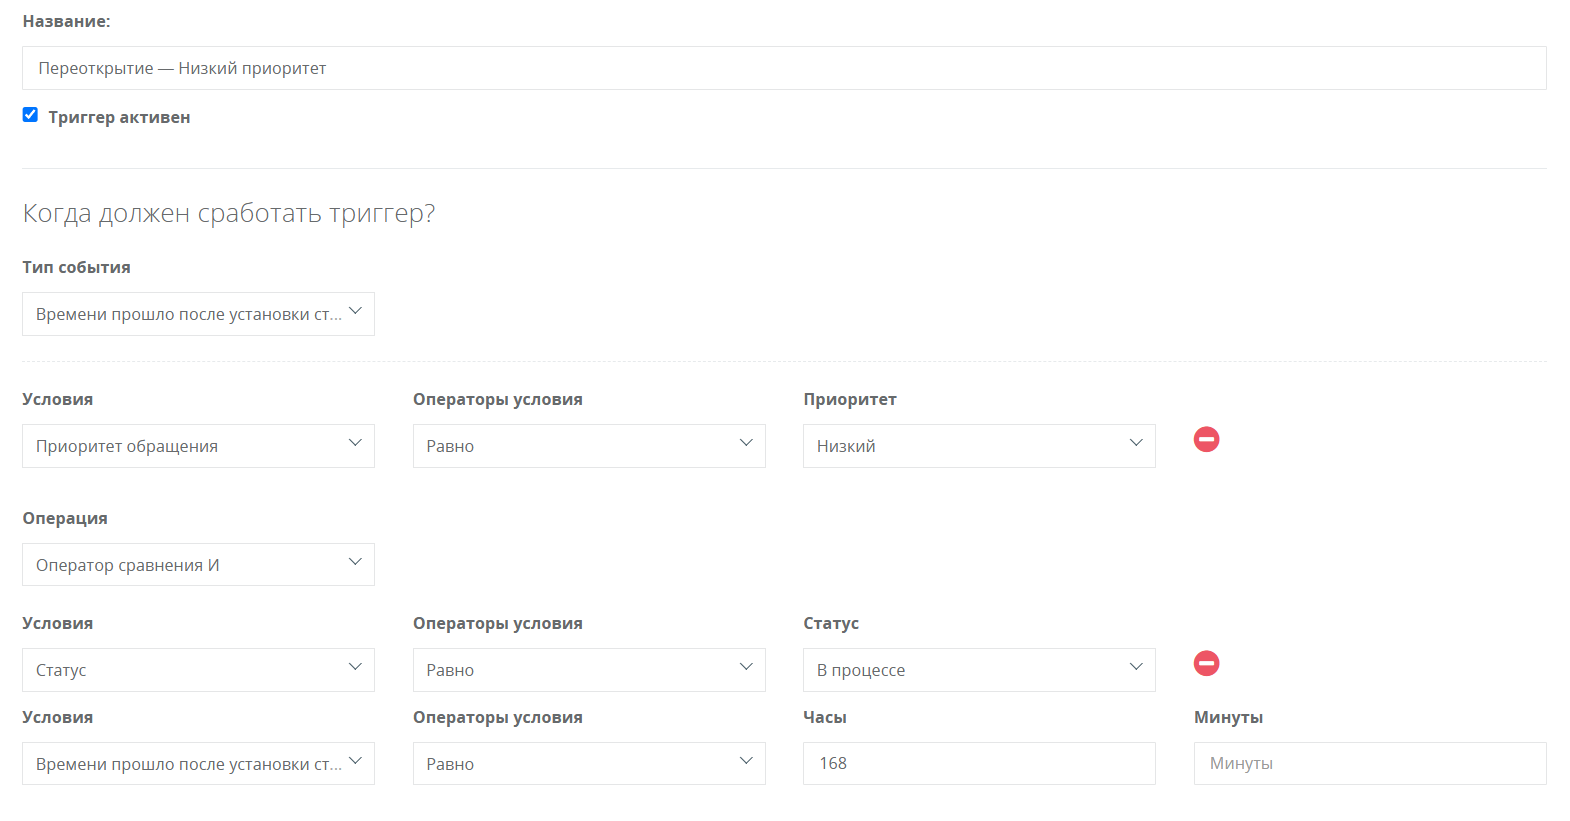Click the Операция label

click(65, 518)
